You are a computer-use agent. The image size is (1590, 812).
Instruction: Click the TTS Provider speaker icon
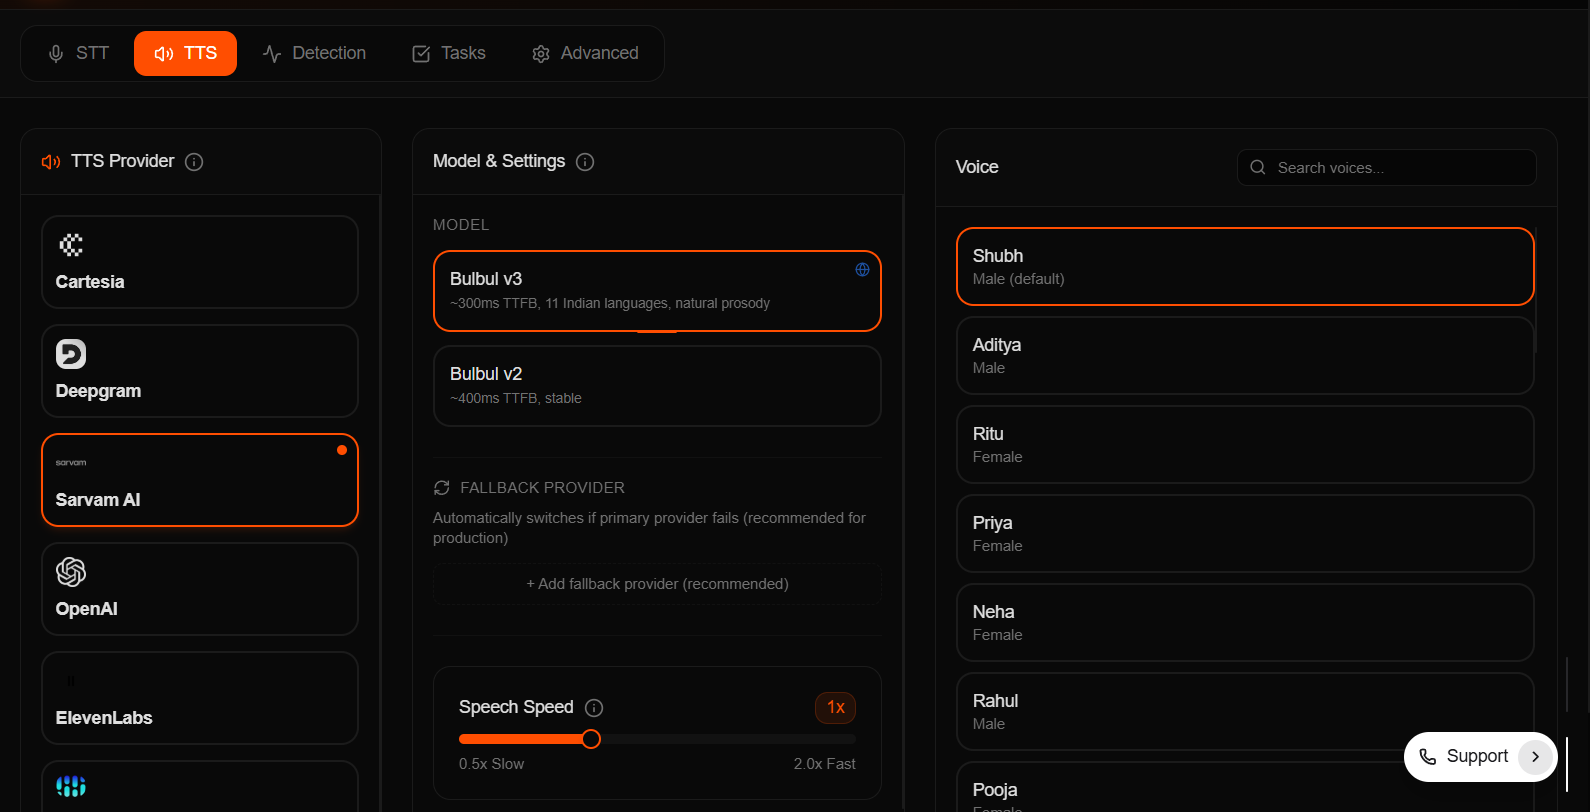click(x=51, y=162)
